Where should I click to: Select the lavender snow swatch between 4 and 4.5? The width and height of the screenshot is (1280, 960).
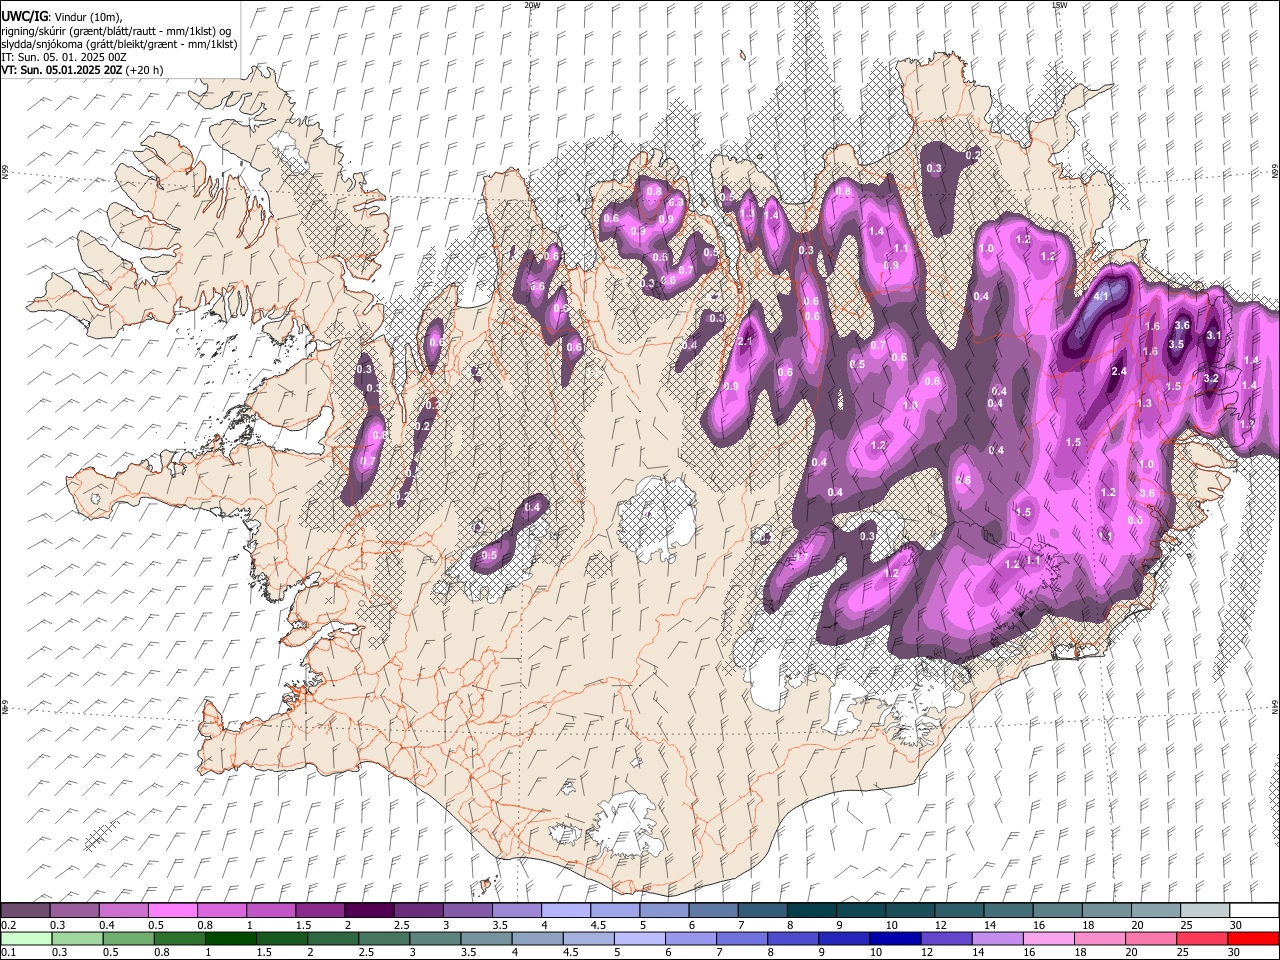coord(566,910)
